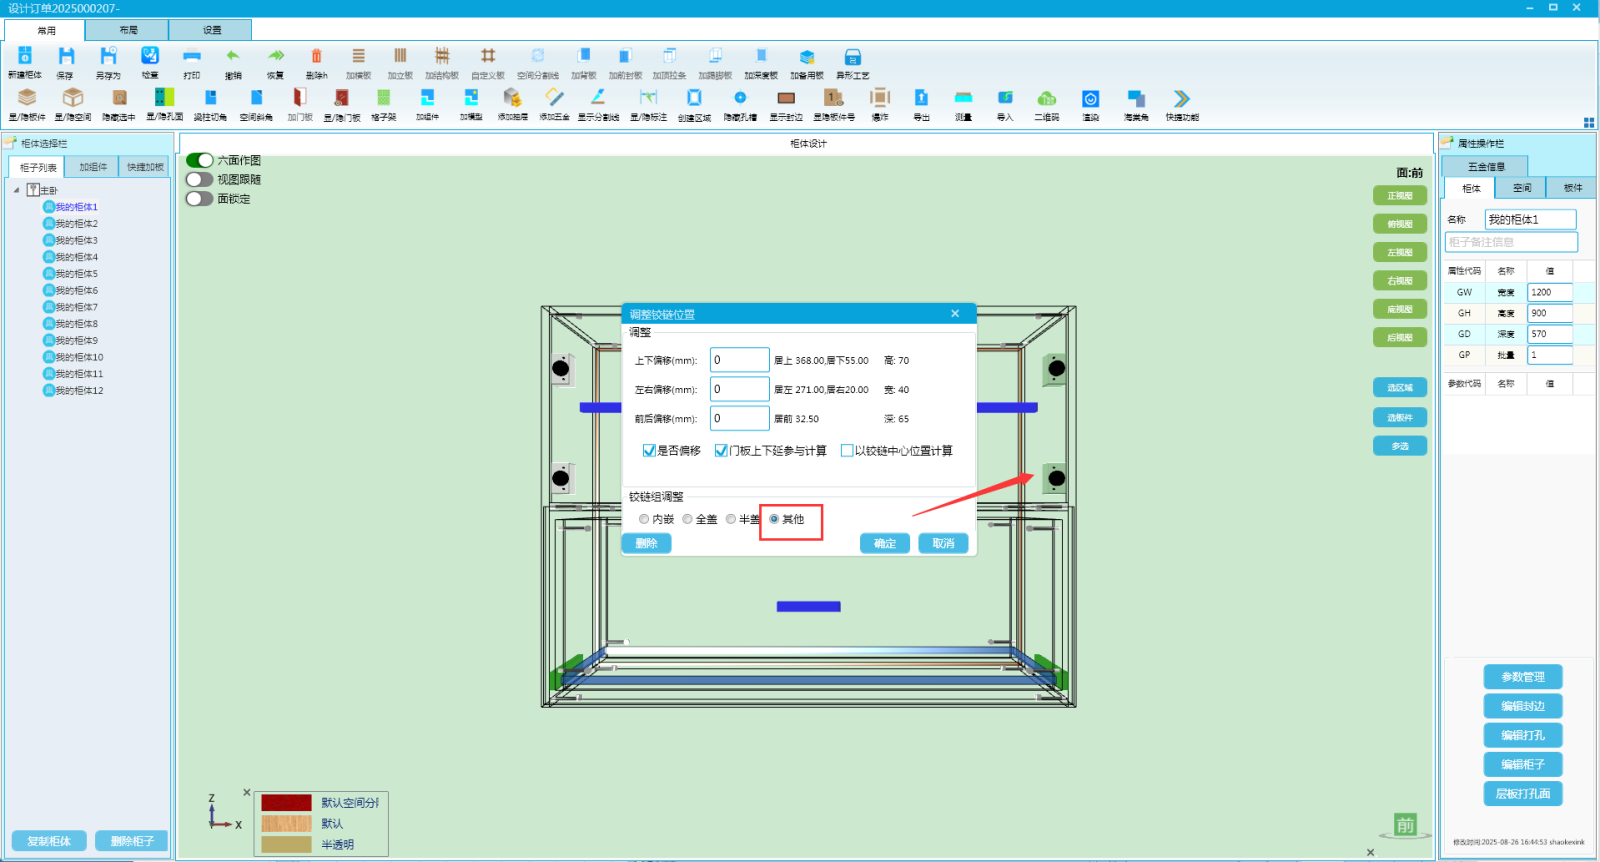Click the 柜子备注信息 note field
1600x862 pixels.
[1511, 242]
